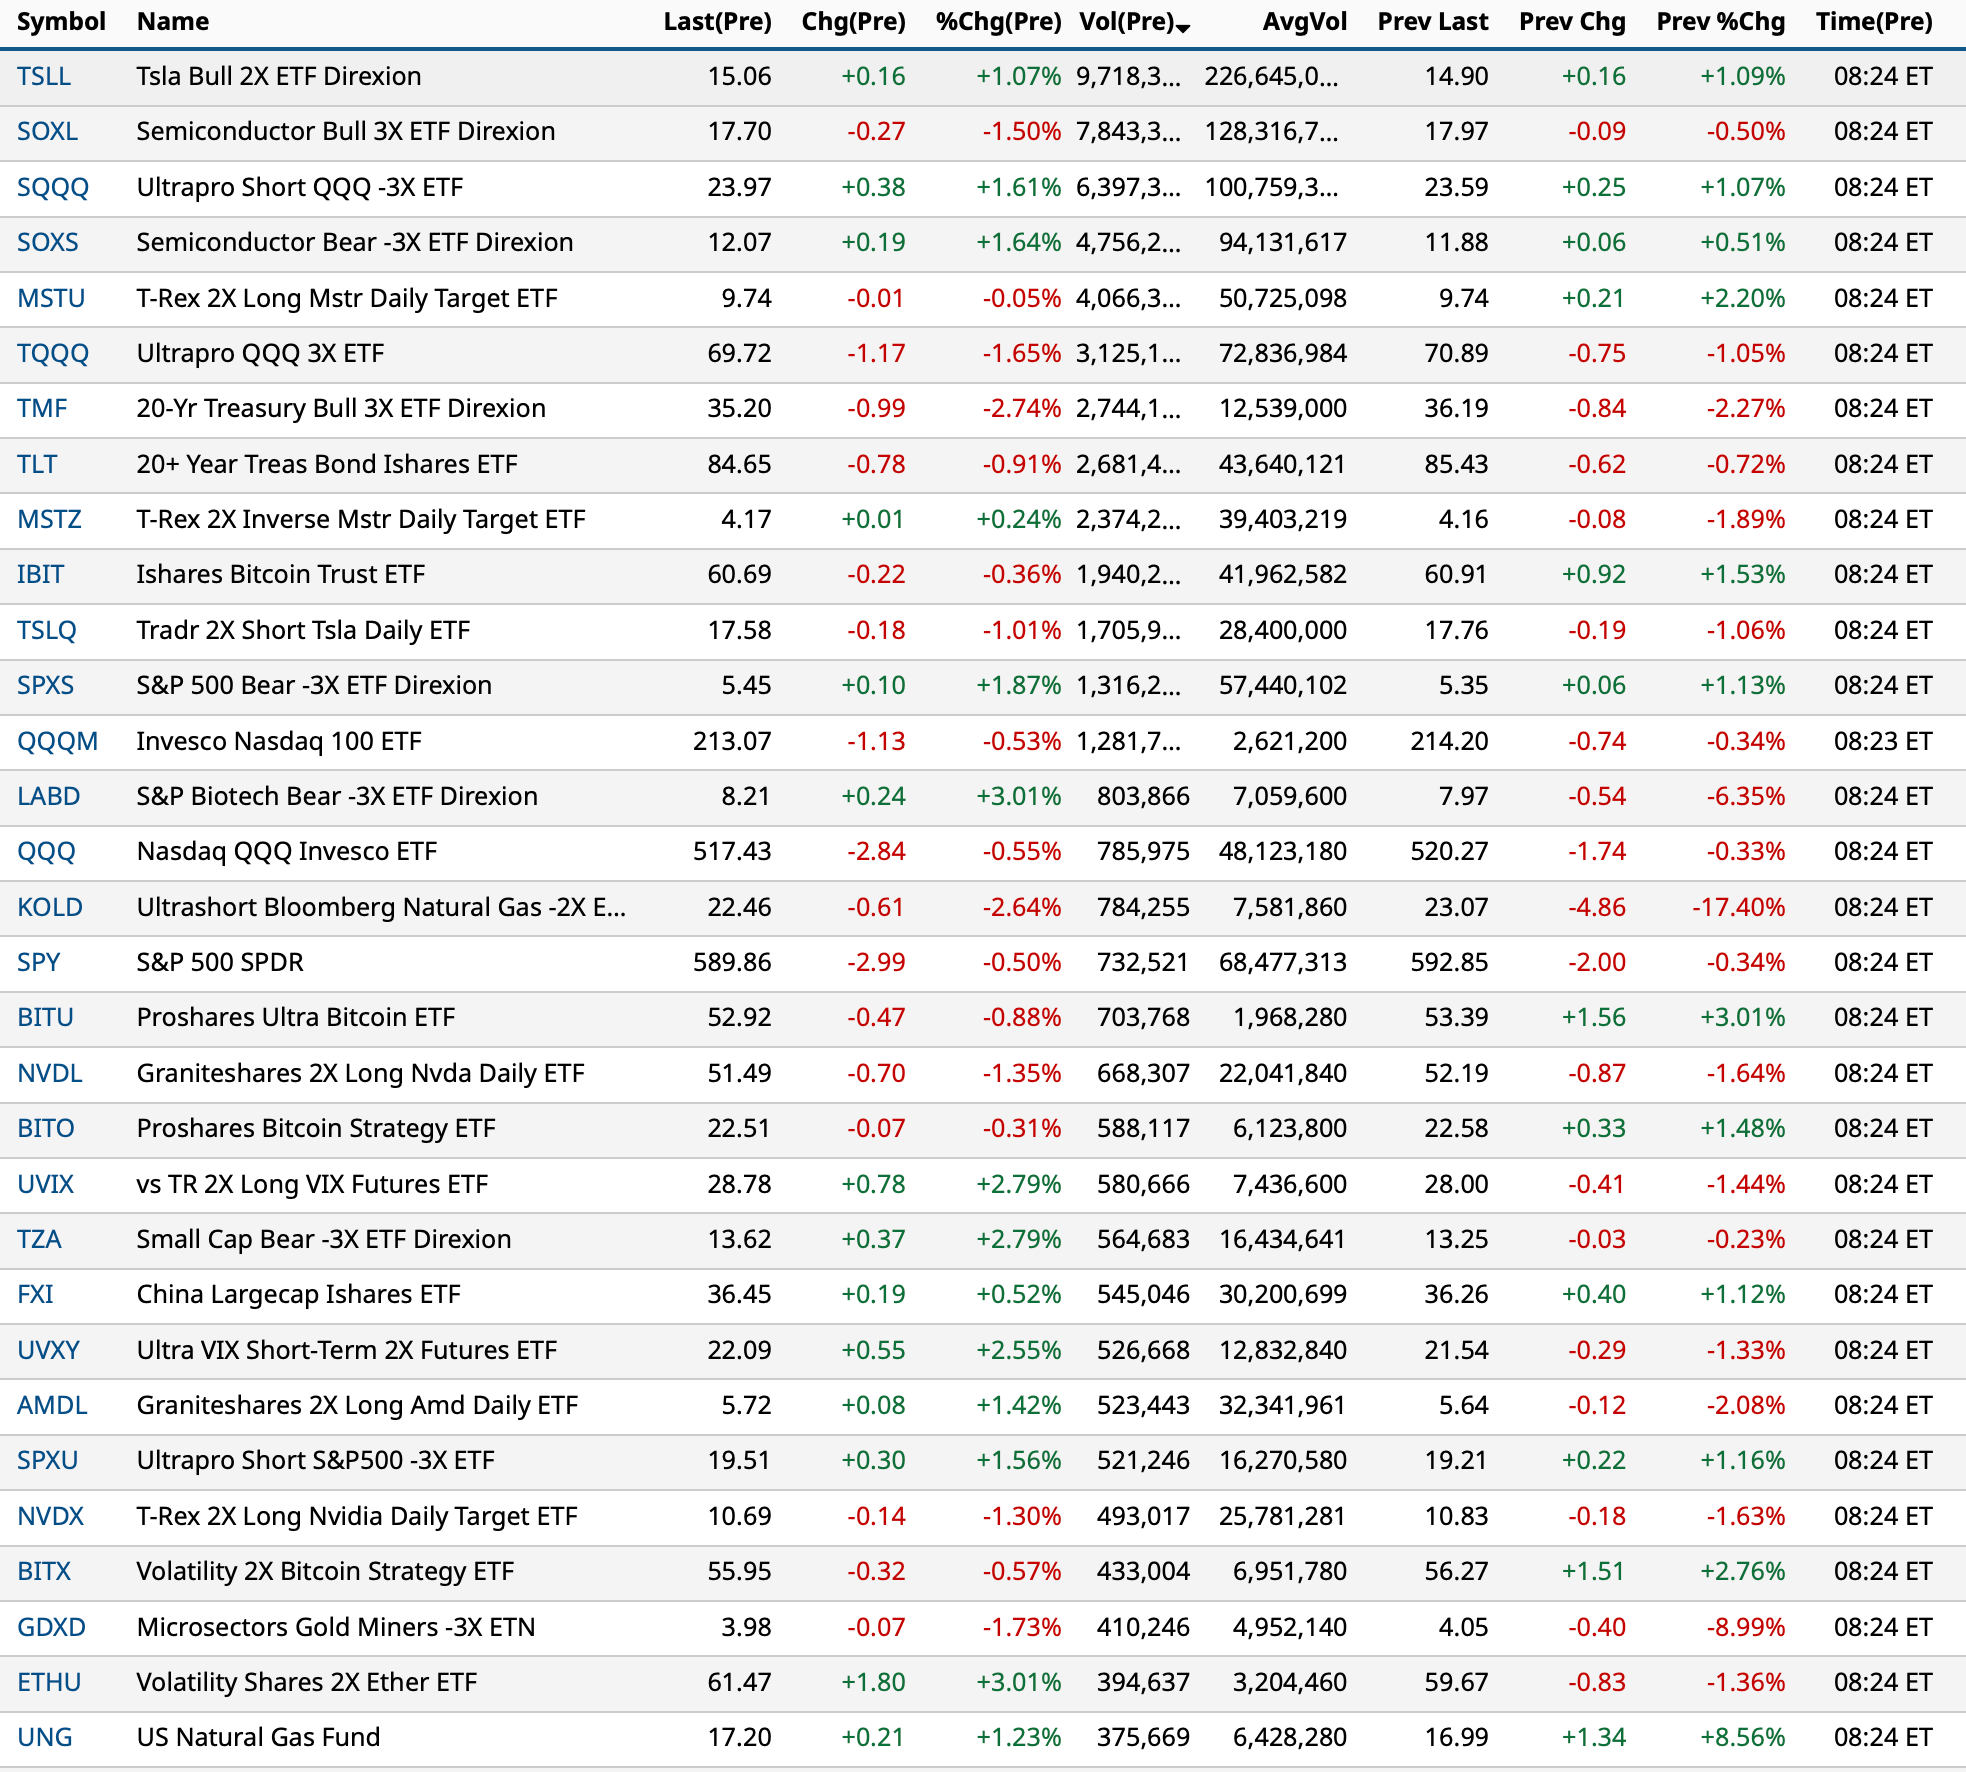Screen dimensions: 1966x1772
Task: Click the Prev %Chg column header
Action: (x=1720, y=22)
